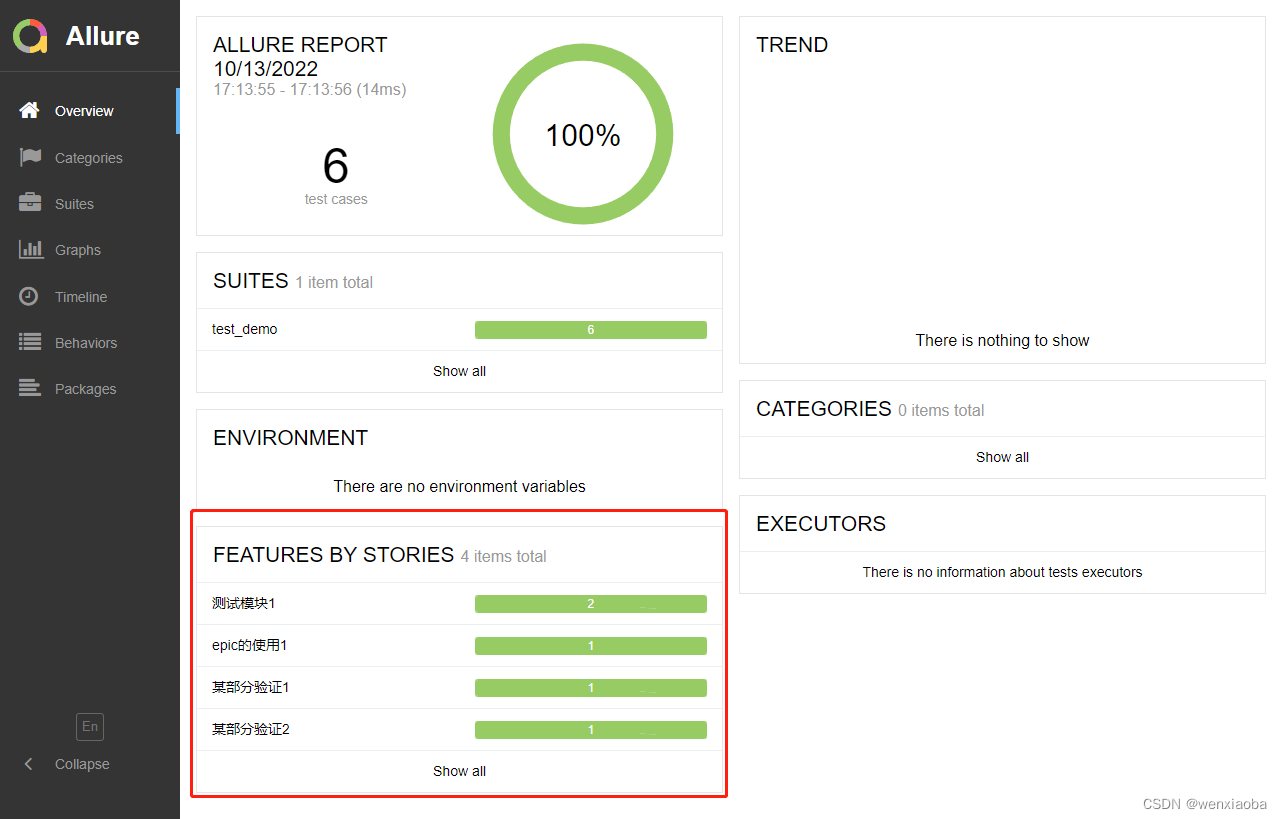Click the 17:13:55 - 17:13:56 time text
The height and width of the screenshot is (819, 1282).
(x=310, y=90)
